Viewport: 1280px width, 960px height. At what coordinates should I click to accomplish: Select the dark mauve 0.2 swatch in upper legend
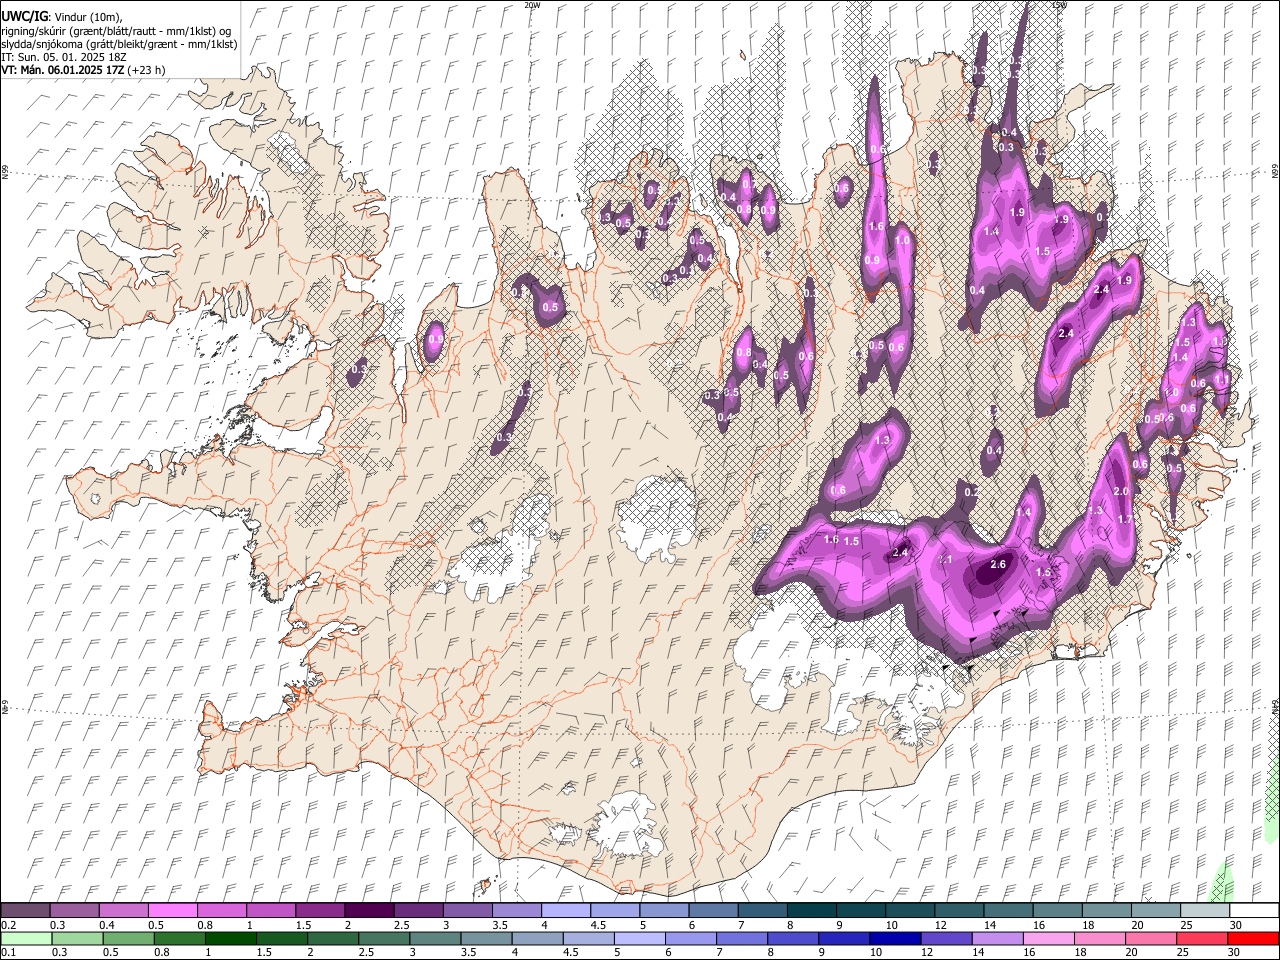pyautogui.click(x=25, y=910)
